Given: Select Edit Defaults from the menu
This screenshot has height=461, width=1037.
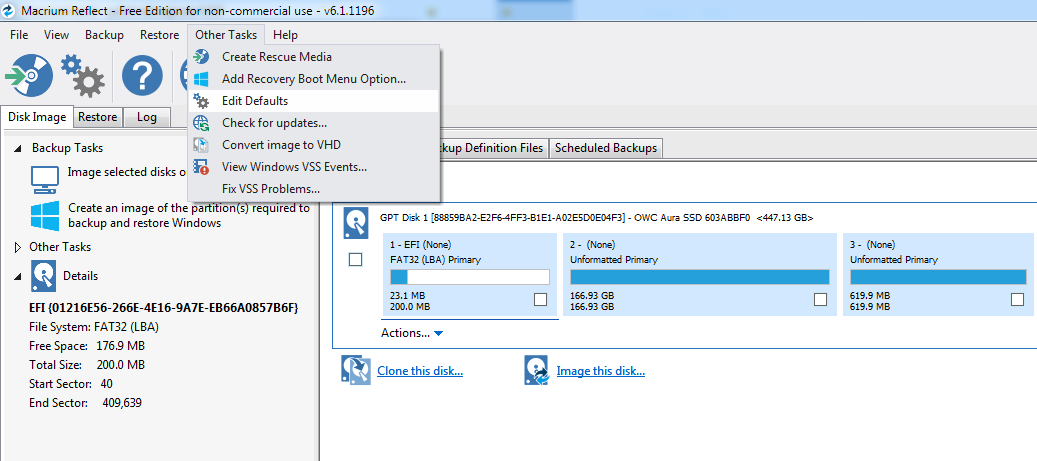Looking at the screenshot, I should click(x=255, y=101).
